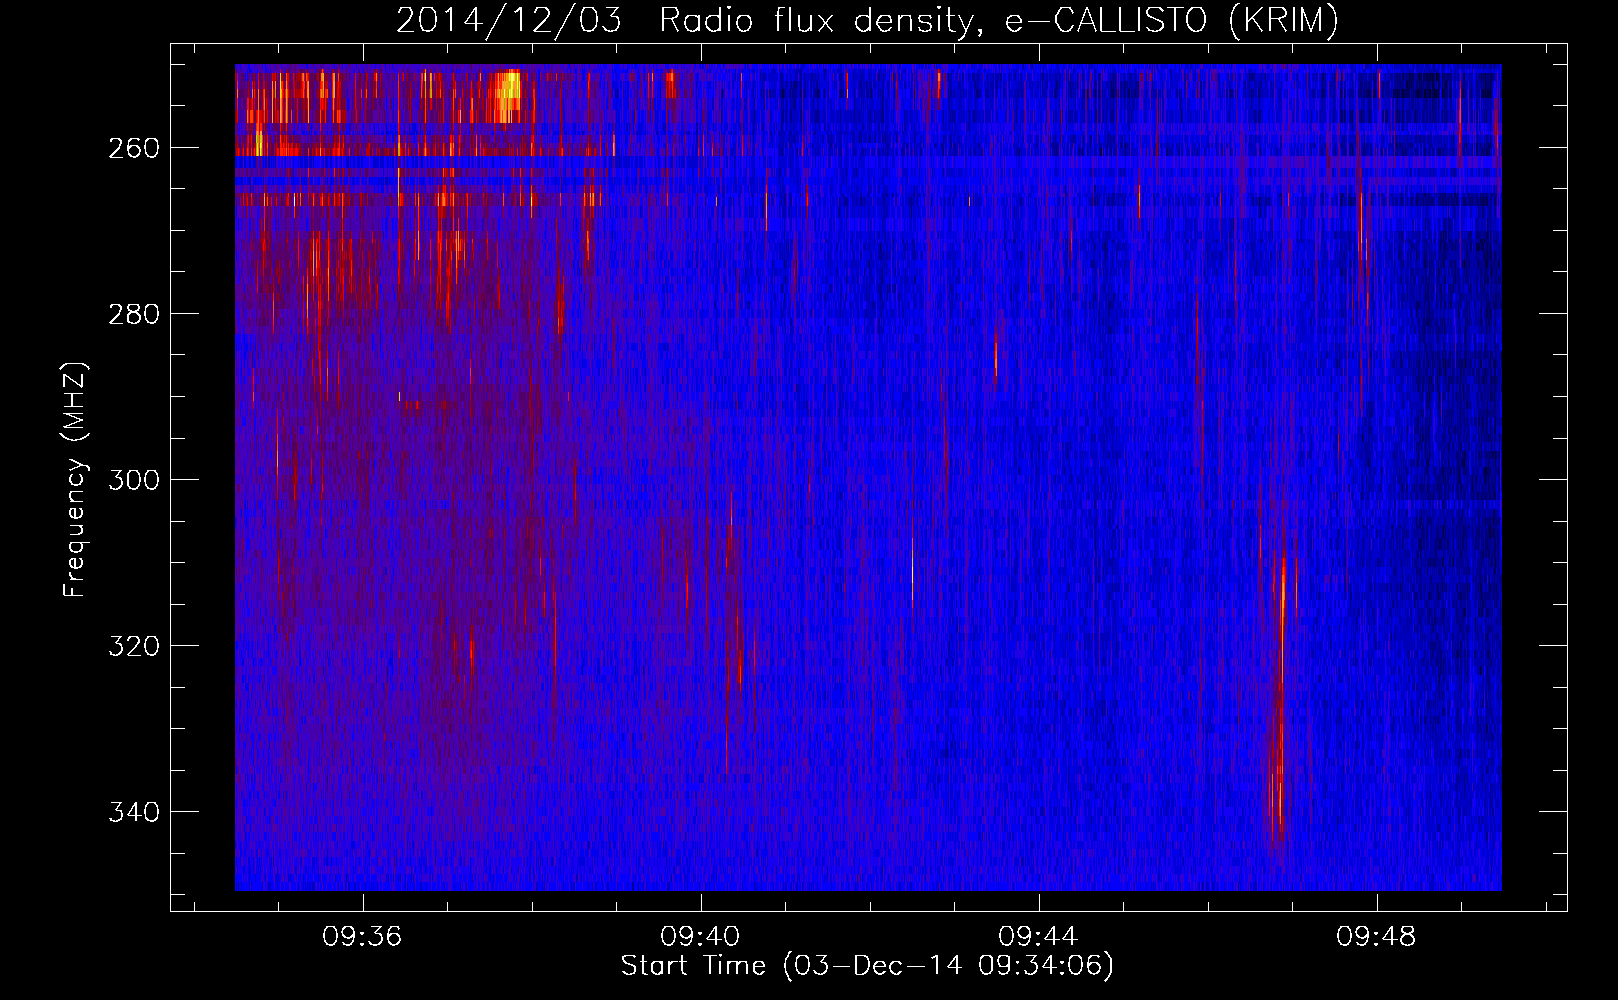This screenshot has height=1000, width=1618.
Task: Click the 09:48 time tick label
Action: point(1376,936)
